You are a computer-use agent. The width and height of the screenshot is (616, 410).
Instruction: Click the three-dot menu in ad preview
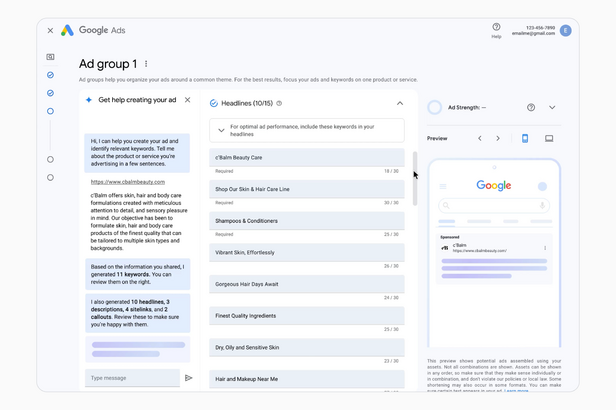[545, 248]
